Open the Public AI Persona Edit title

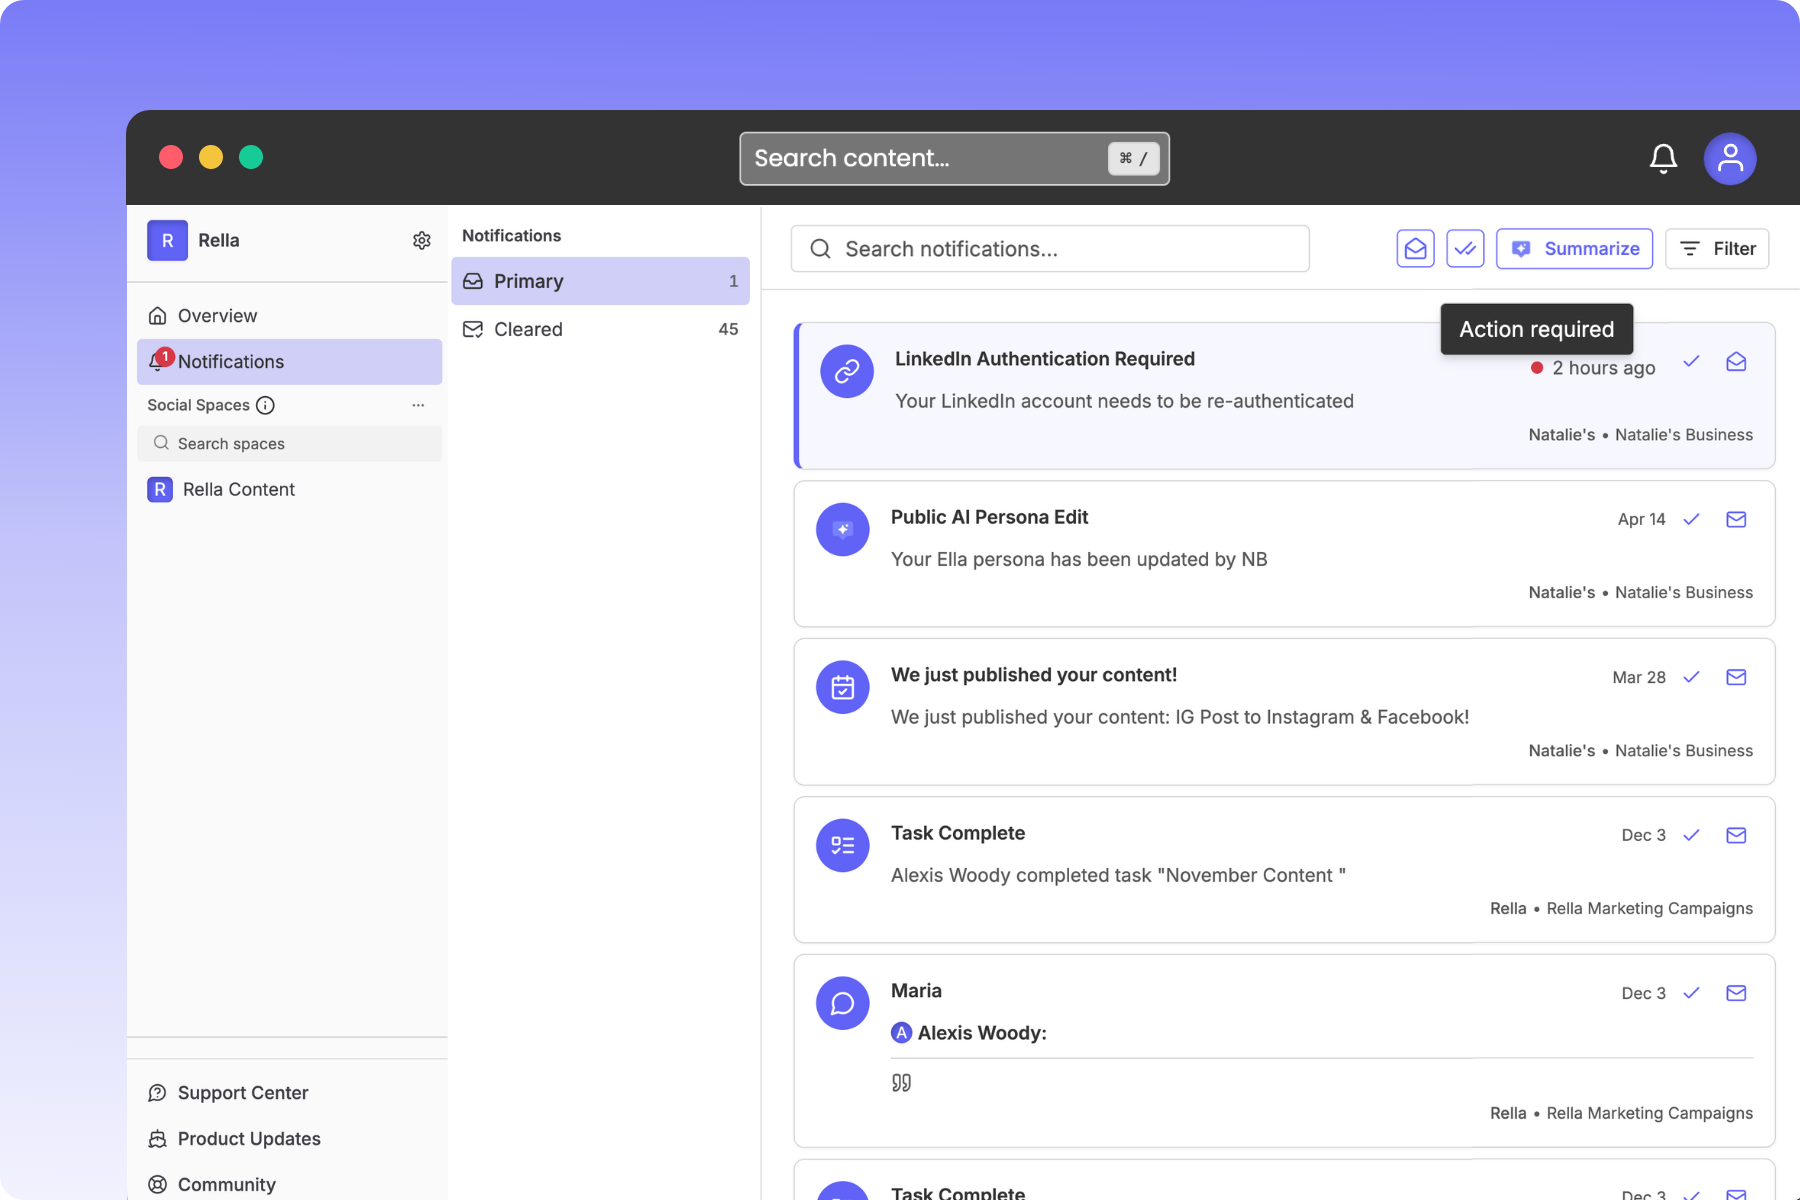990,517
